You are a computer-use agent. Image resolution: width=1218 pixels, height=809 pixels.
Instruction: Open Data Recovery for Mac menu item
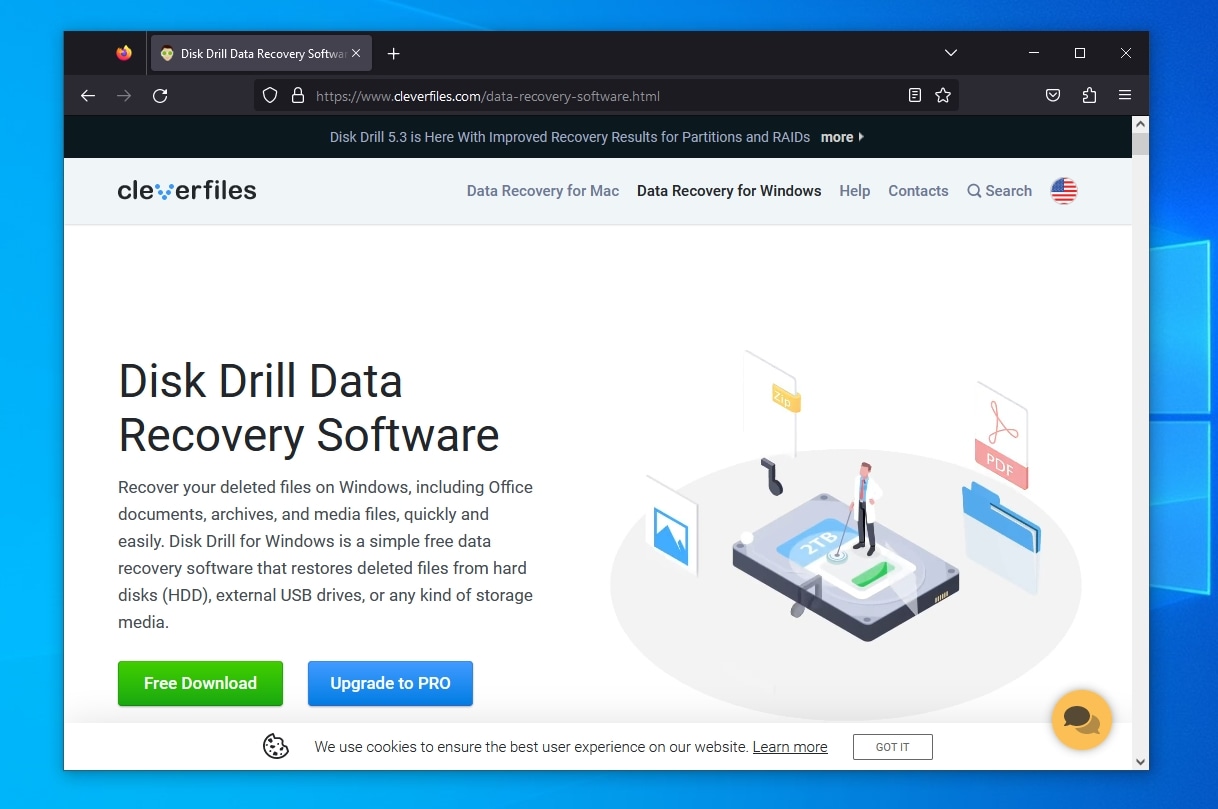coord(543,191)
